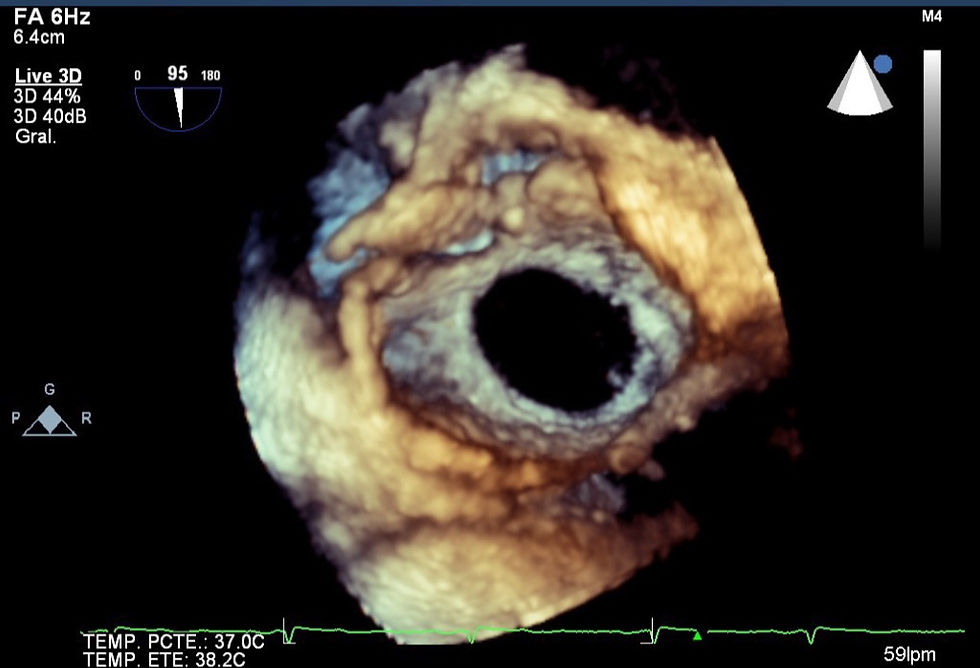Click the FA 6Hz frame rate text
The height and width of the screenshot is (668, 980).
(x=52, y=17)
